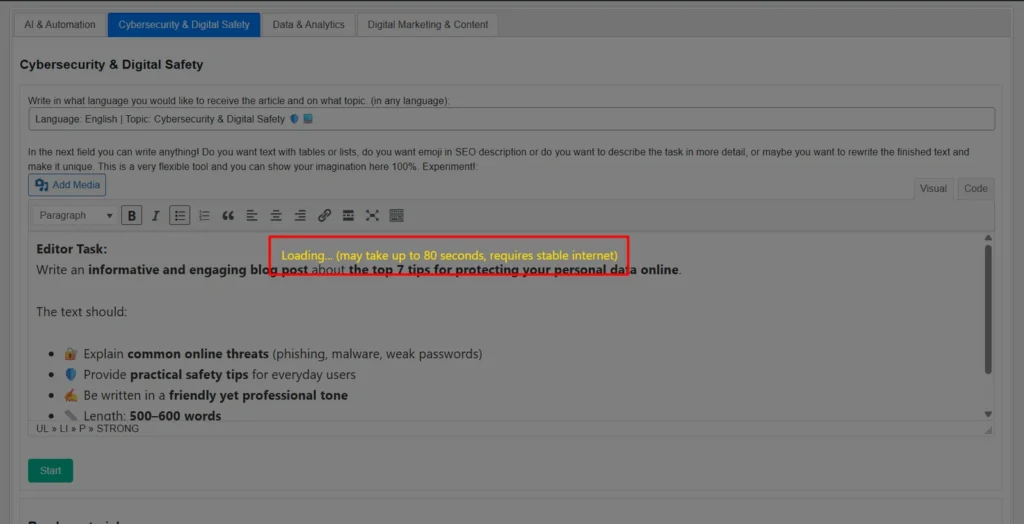Click the '500–600 words' length bullet
Viewport: 1024px width, 524px height.
[175, 416]
